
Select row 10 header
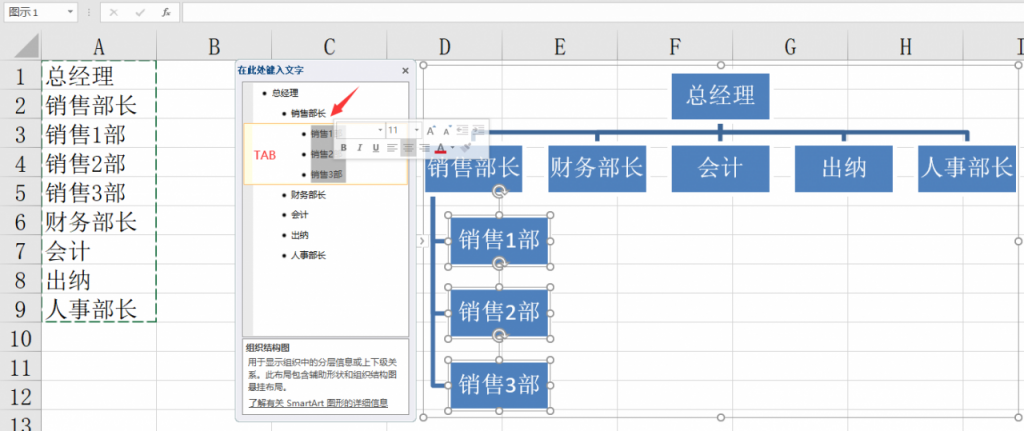(x=20, y=339)
